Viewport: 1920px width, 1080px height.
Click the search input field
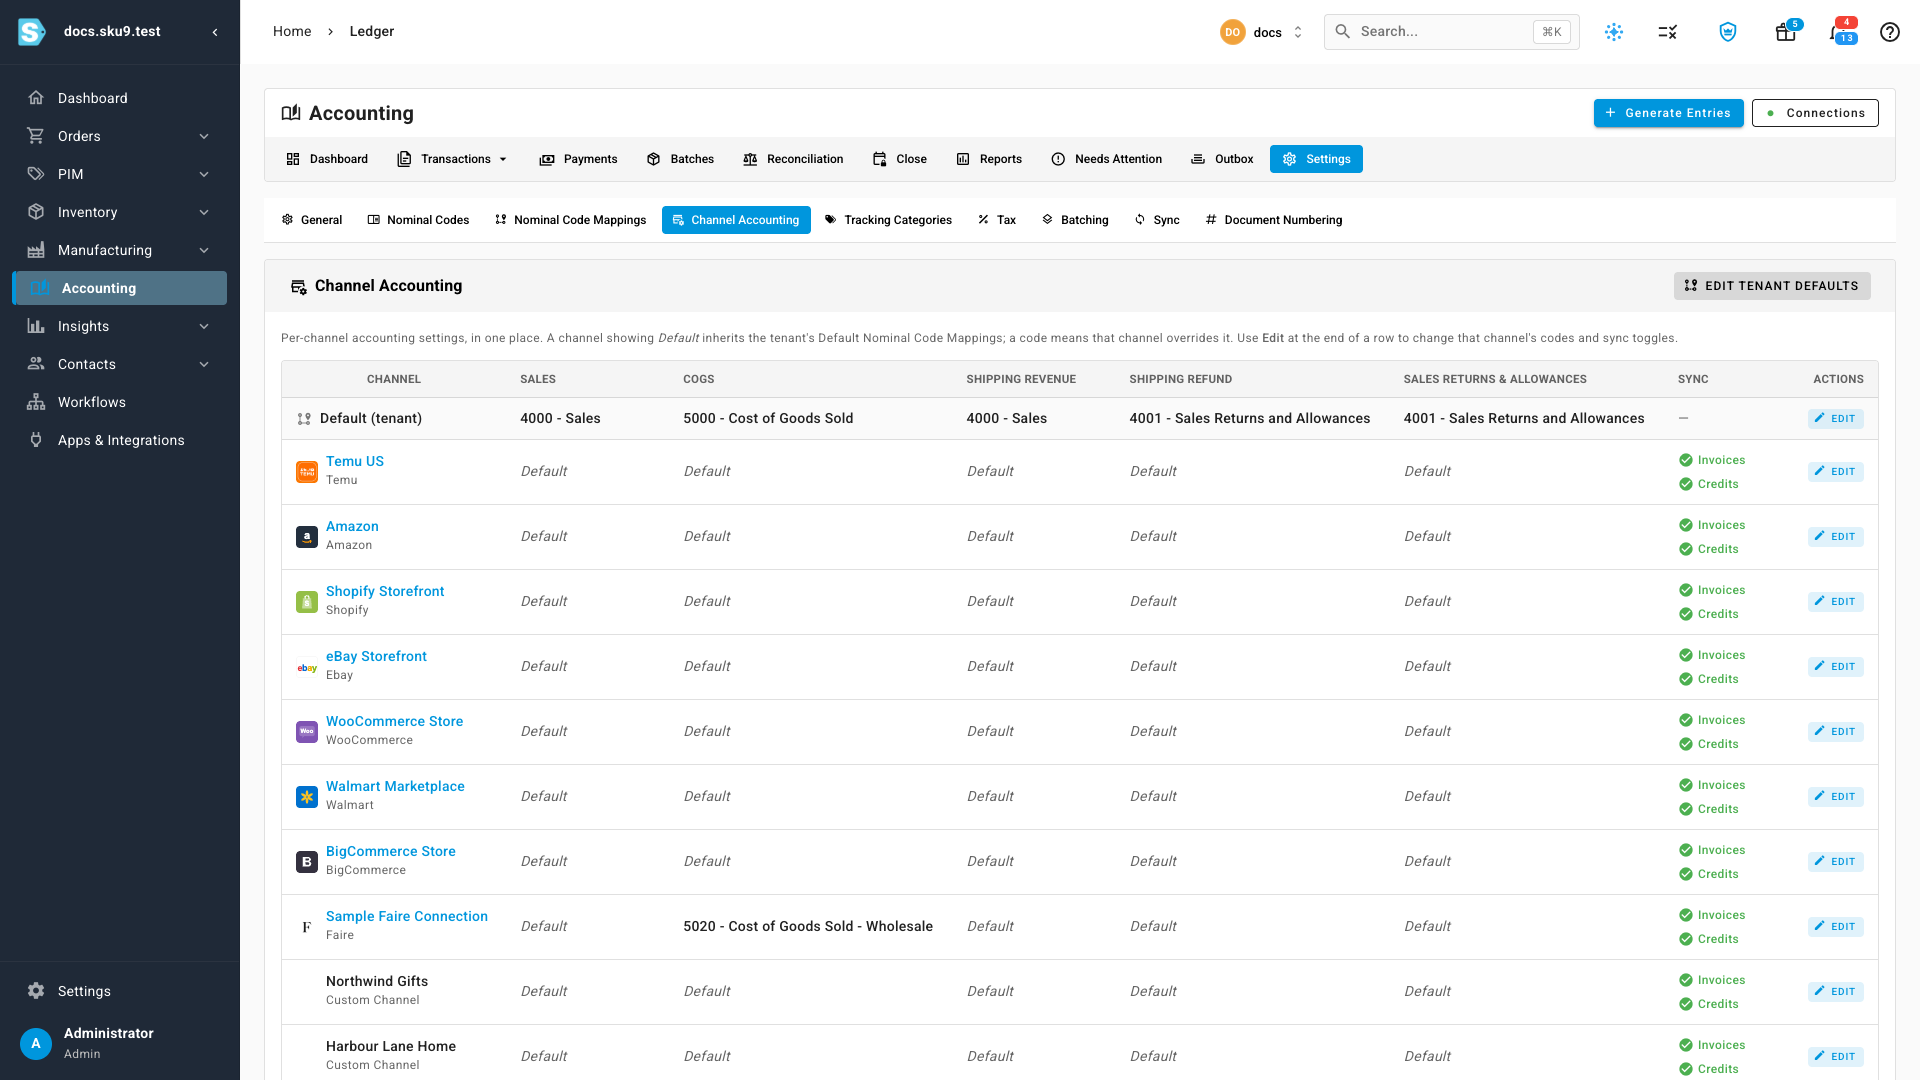coord(1451,32)
